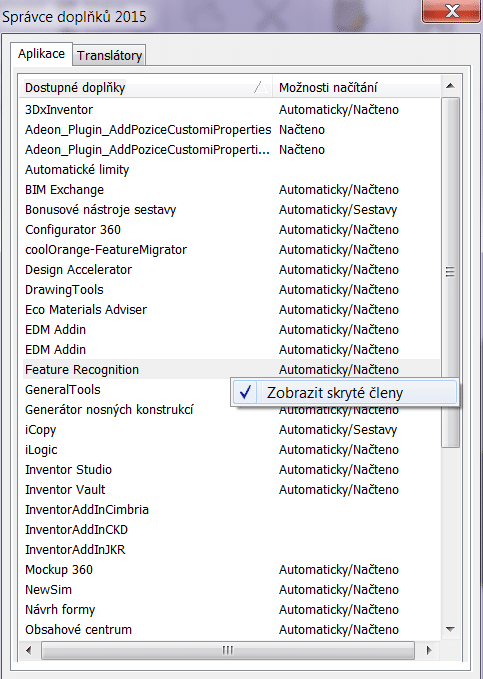Select the iCopy add-in
This screenshot has height=679, width=483.
230,430
